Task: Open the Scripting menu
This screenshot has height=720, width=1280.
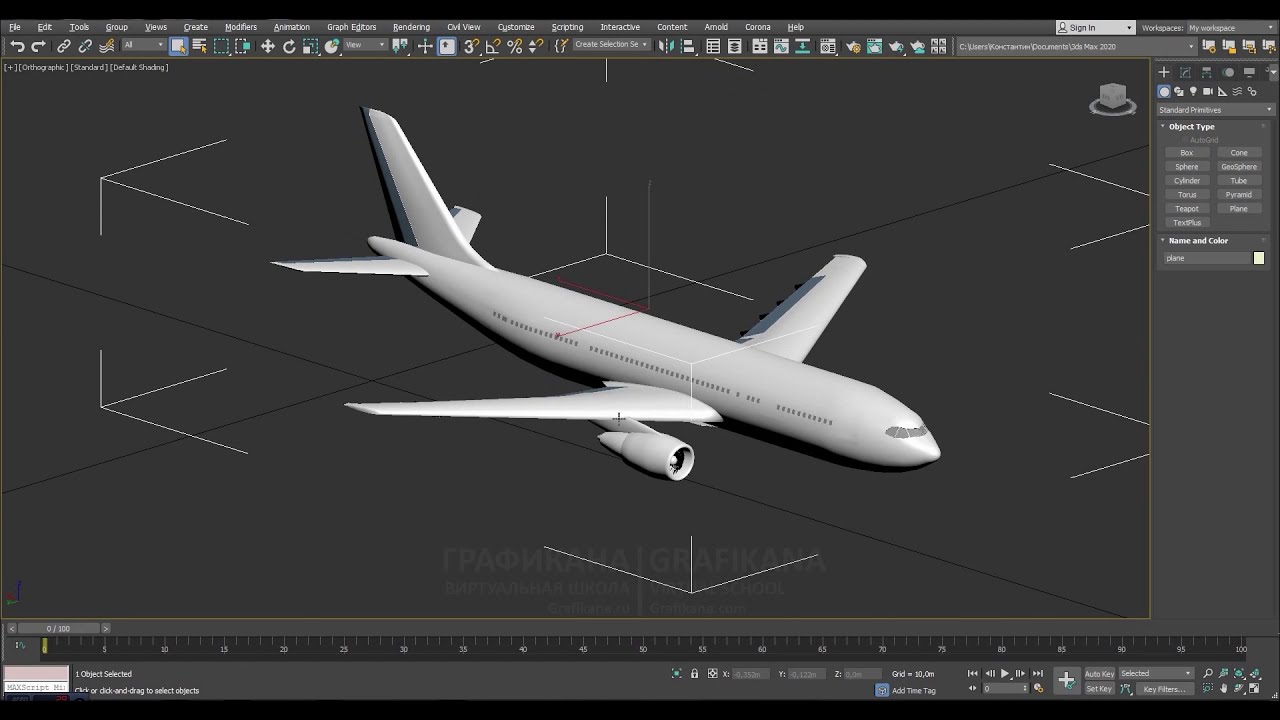Action: point(567,27)
